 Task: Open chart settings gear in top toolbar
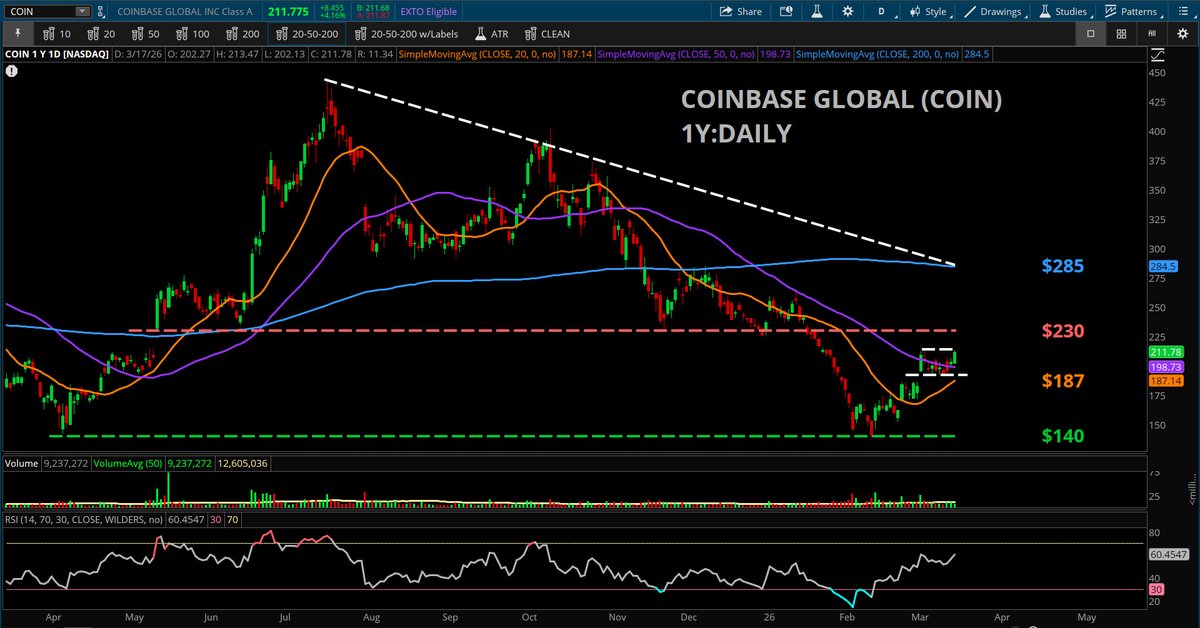click(x=848, y=12)
